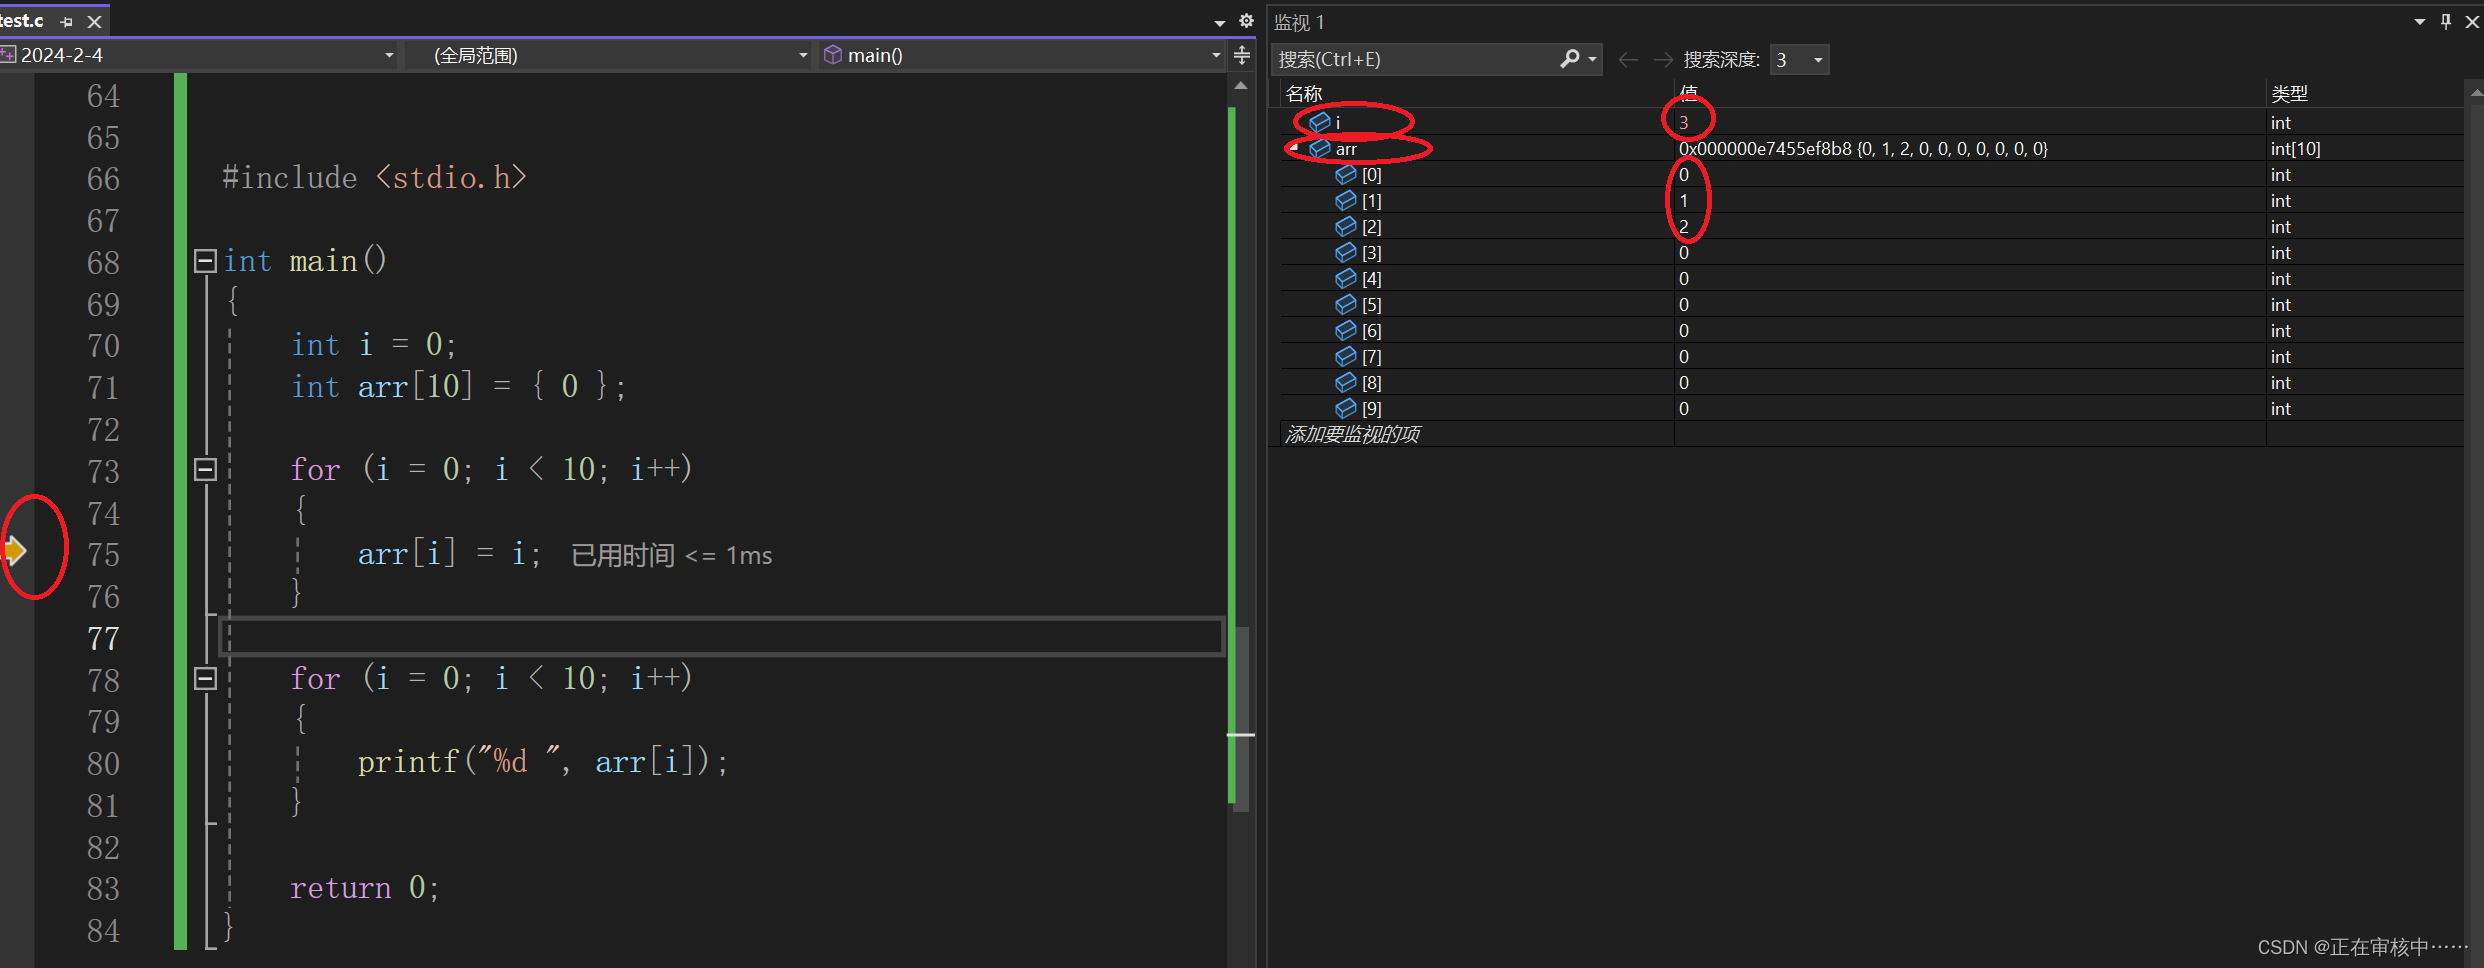2484x968 pixels.
Task: Open the 搜索深度 depth dropdown
Action: tap(1799, 59)
